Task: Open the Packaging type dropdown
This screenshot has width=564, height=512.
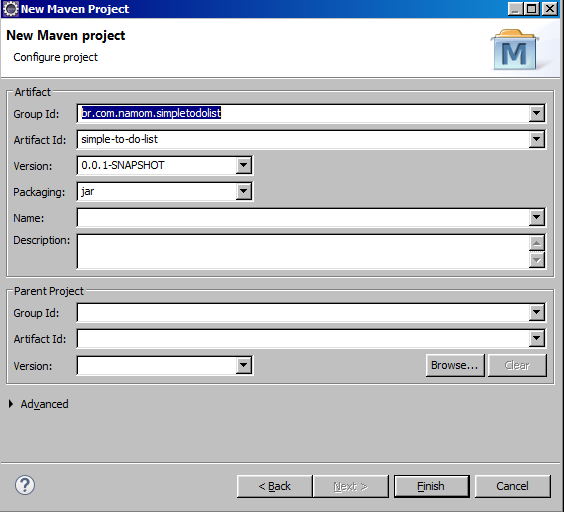Action: pos(244,191)
